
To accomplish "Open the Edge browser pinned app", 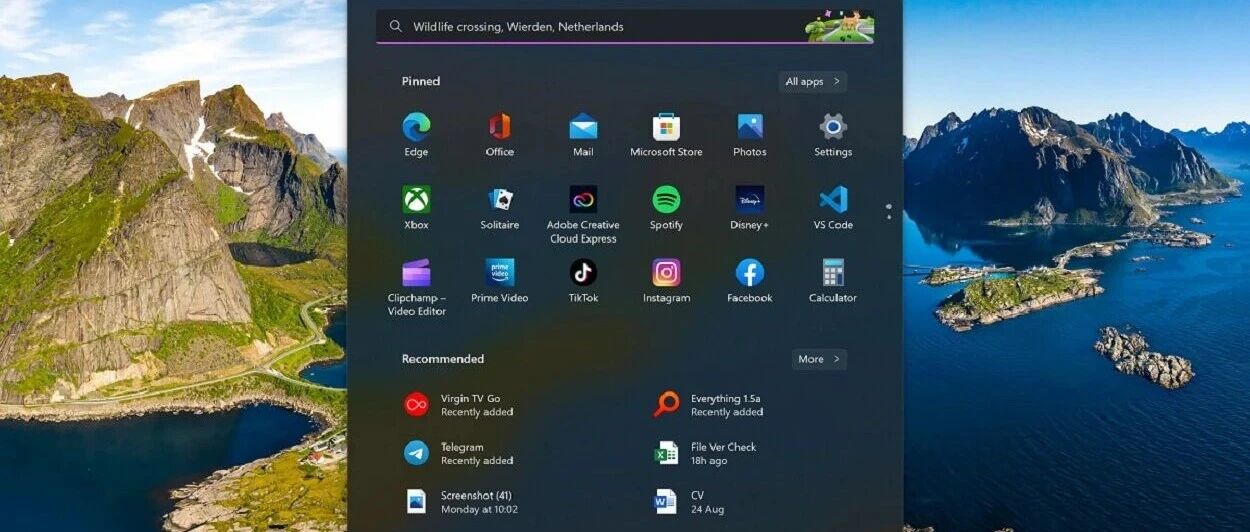I will pyautogui.click(x=416, y=127).
